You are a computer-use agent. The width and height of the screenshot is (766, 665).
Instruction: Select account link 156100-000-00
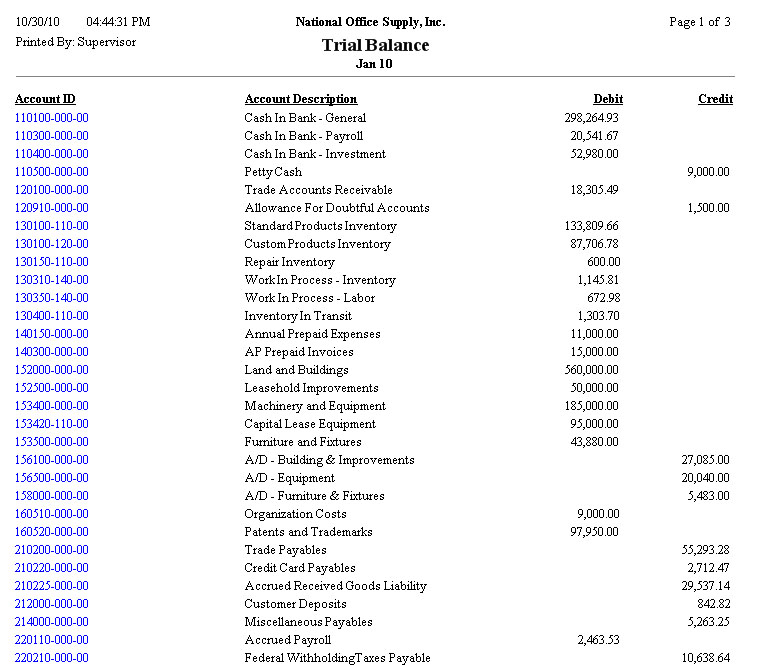(52, 460)
